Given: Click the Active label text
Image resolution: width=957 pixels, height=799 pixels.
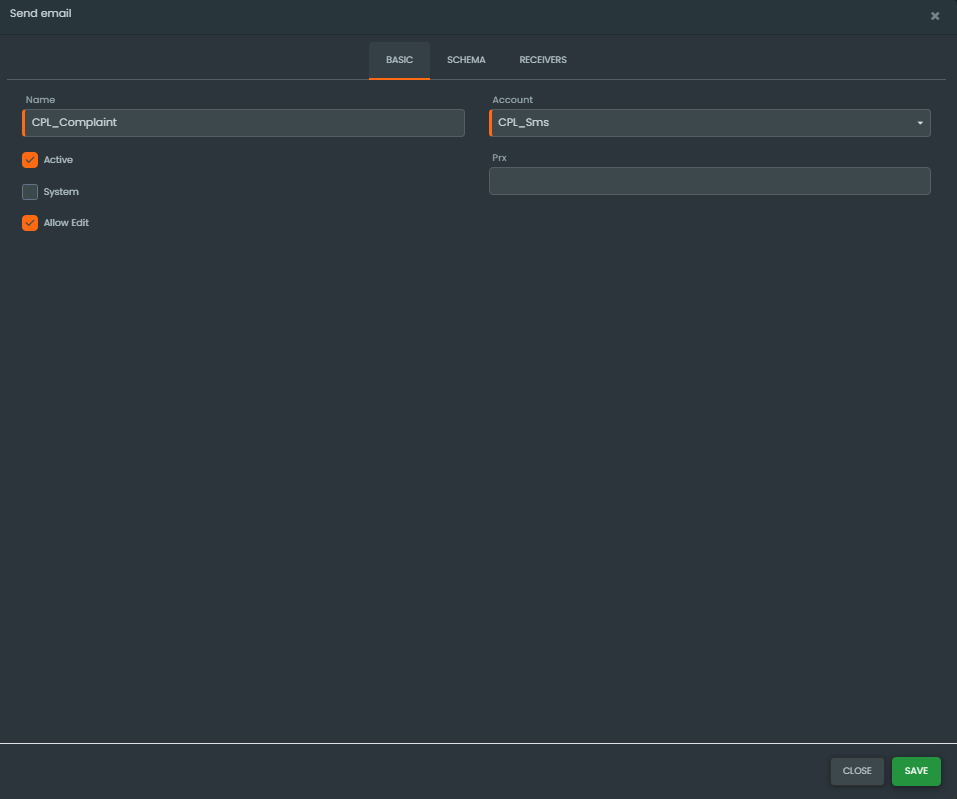Looking at the screenshot, I should pos(58,160).
